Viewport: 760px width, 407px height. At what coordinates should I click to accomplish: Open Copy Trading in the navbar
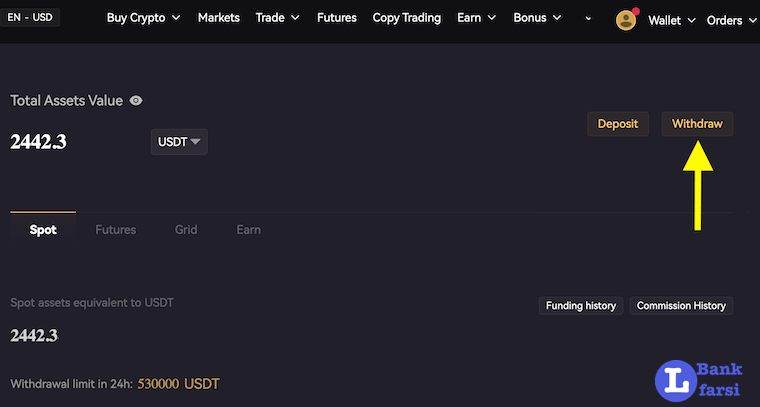407,18
